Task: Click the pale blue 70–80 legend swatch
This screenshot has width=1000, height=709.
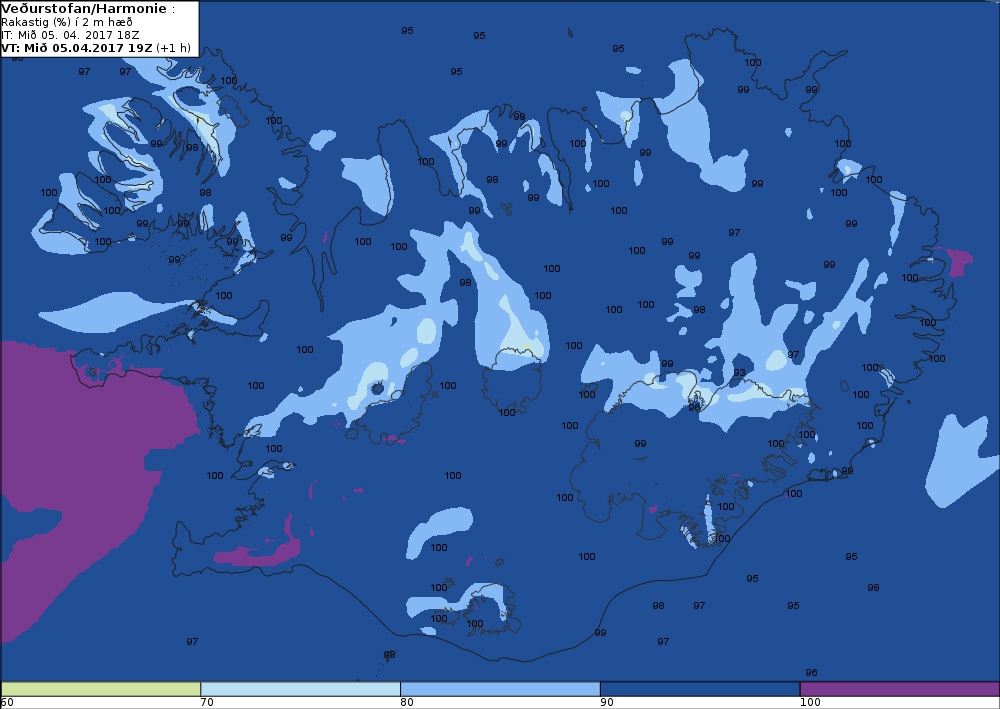Action: 300,689
